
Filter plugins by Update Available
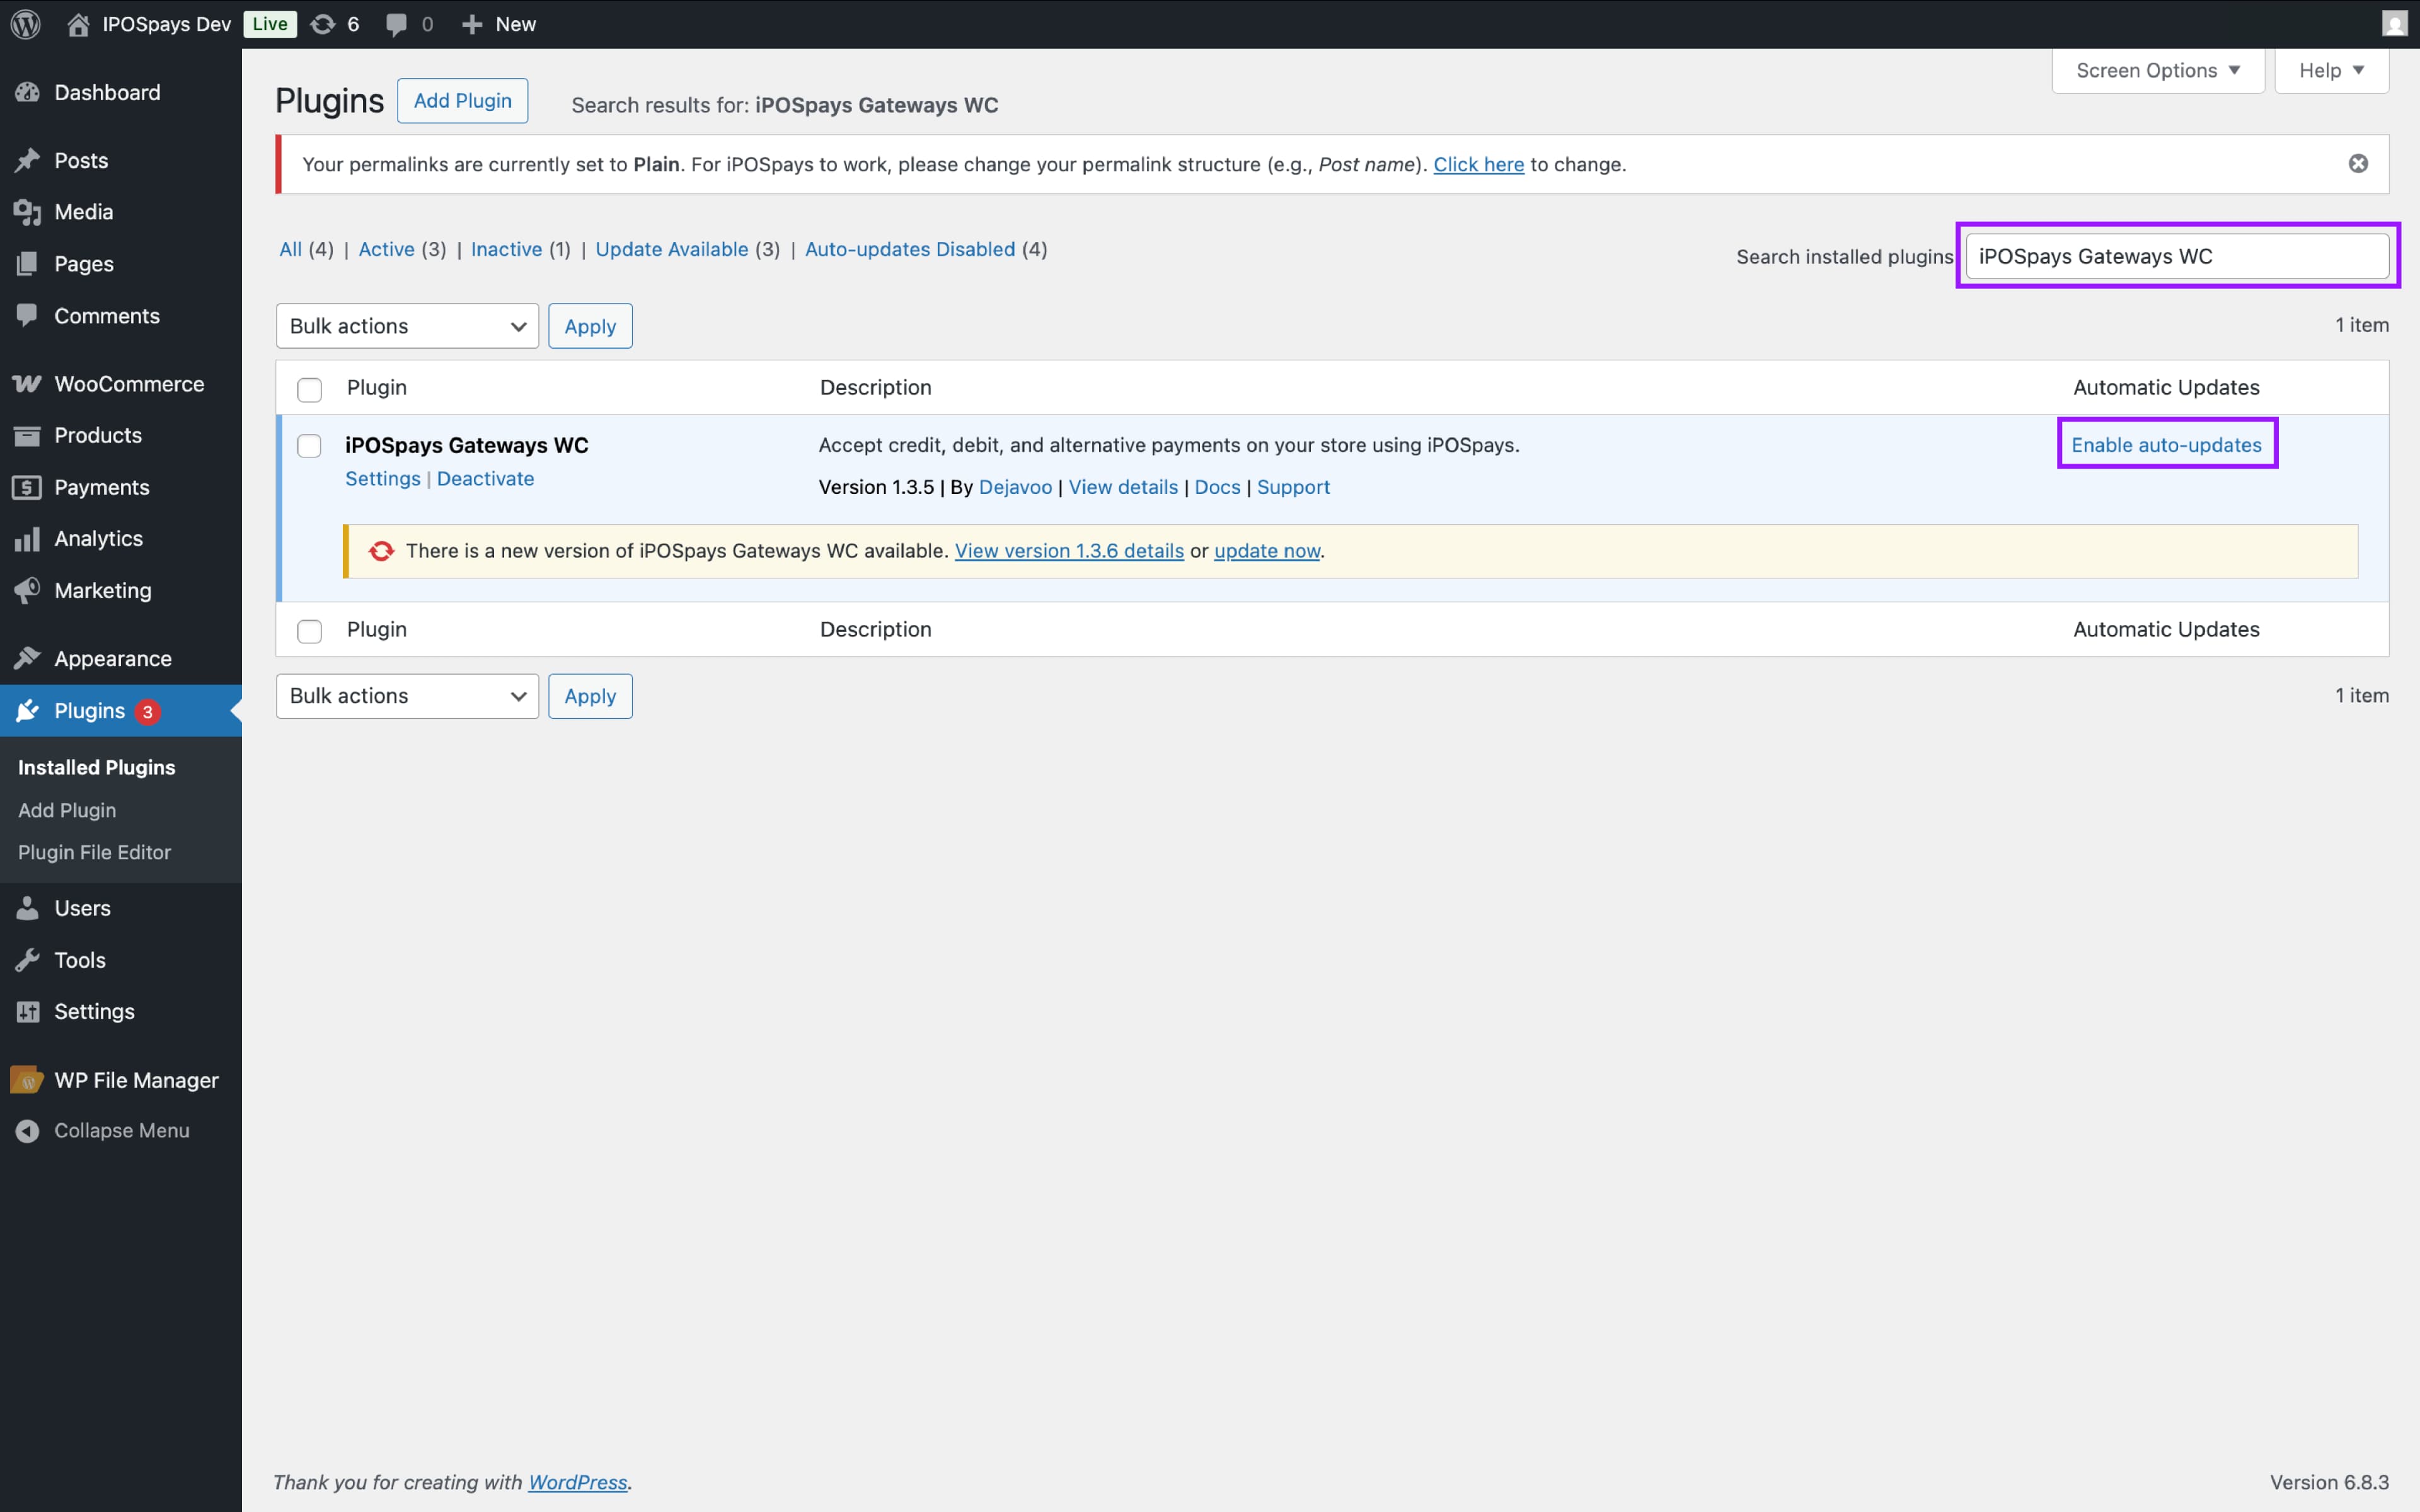(671, 249)
